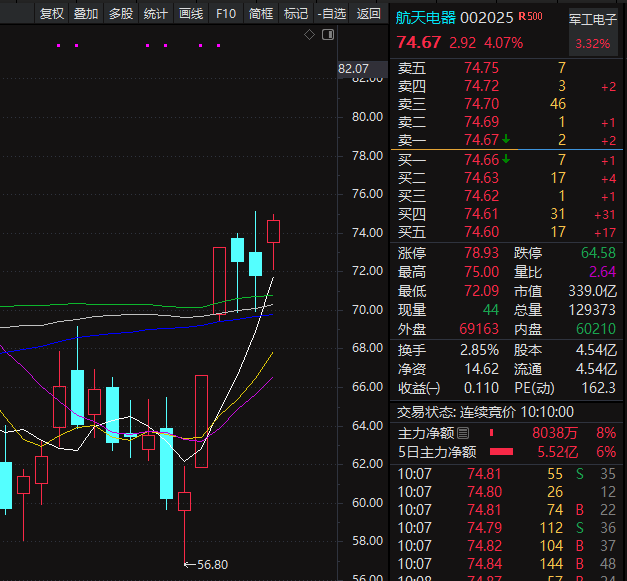
Task: Select the 买一 price 74.66
Action: tap(481, 160)
